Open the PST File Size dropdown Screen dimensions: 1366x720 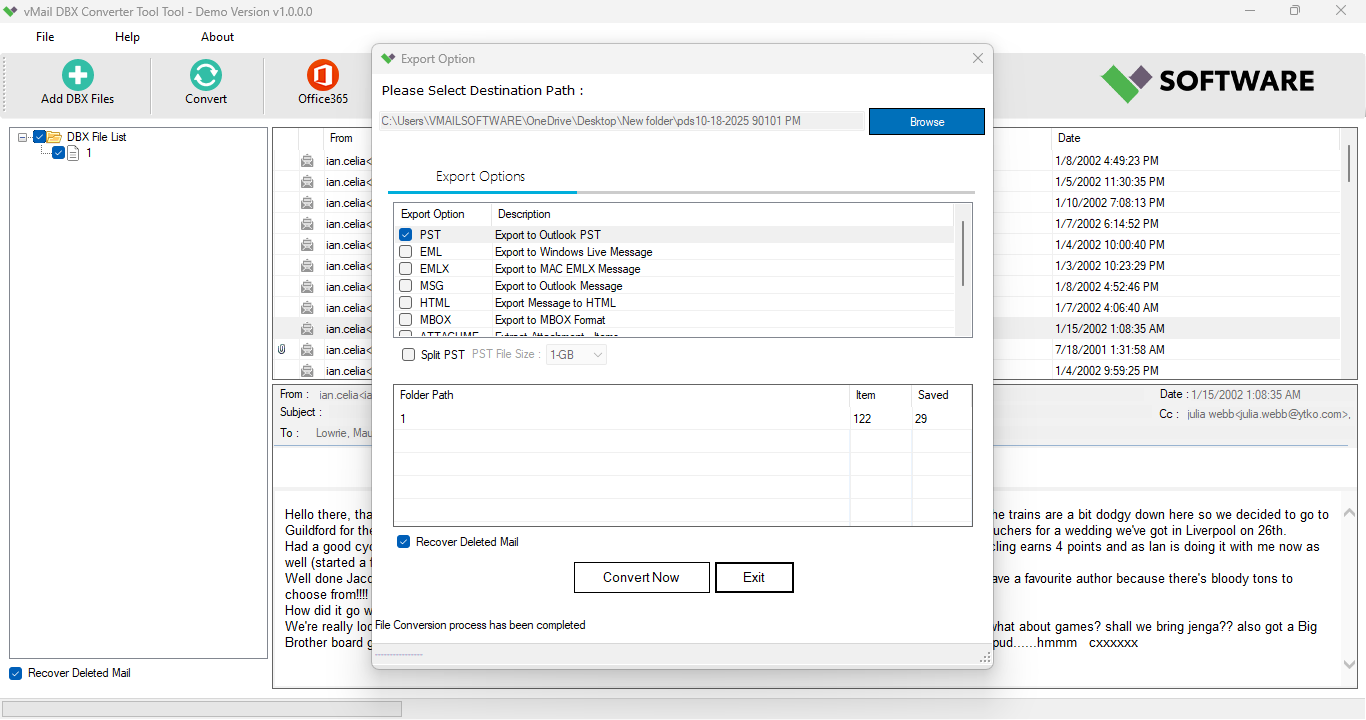(577, 355)
